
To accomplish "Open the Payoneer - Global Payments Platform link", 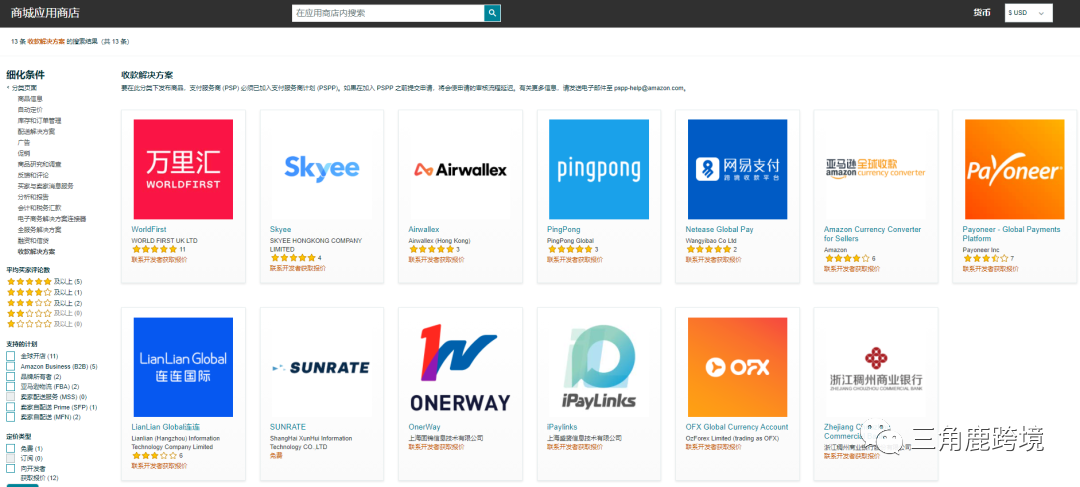I will 1011,234.
